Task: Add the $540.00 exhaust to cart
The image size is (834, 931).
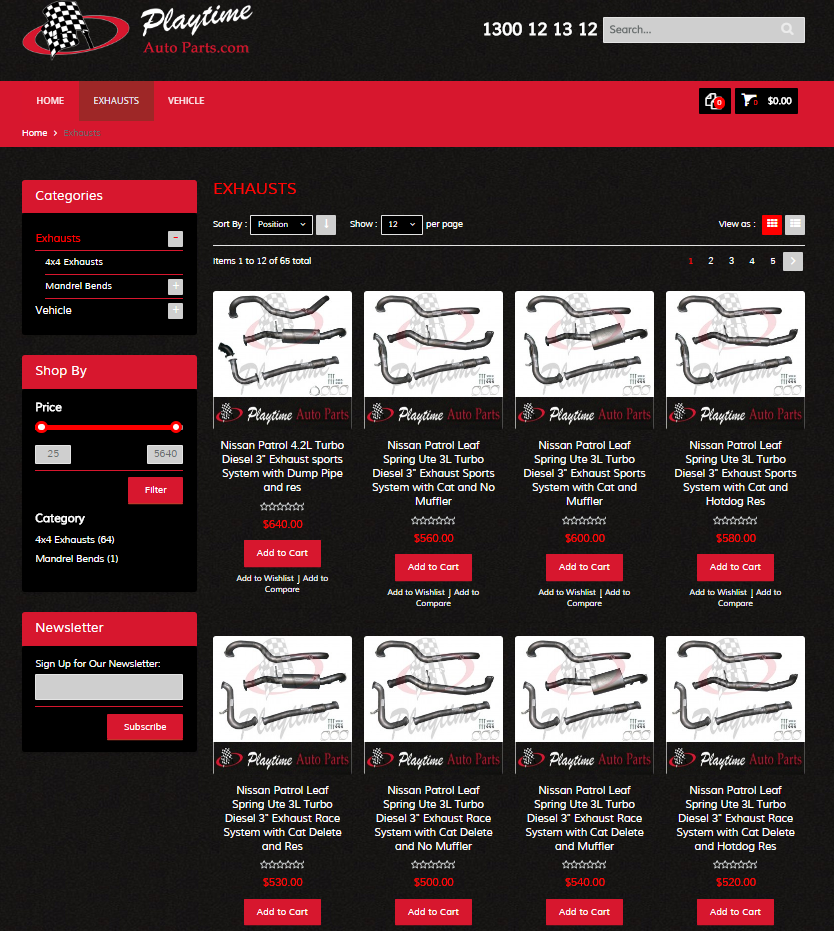Action: tap(585, 912)
